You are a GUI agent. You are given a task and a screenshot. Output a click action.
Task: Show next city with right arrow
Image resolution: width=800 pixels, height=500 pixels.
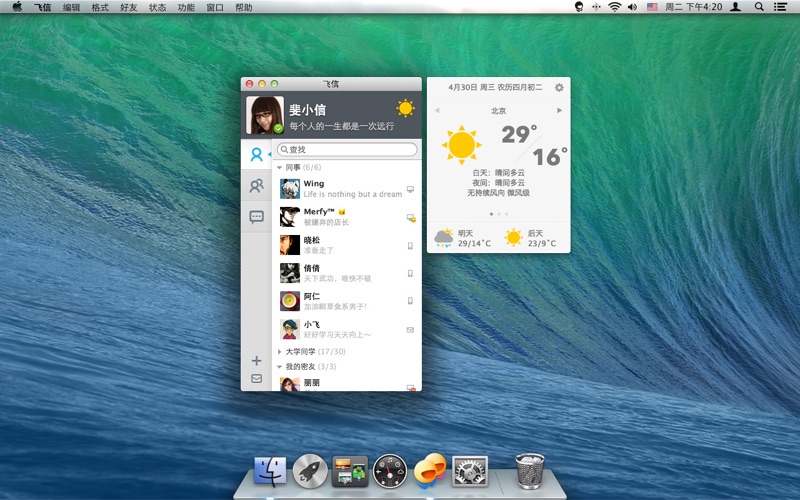tap(559, 110)
